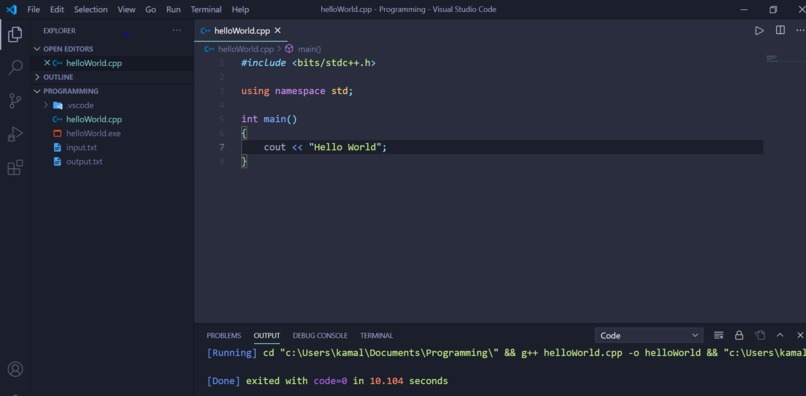Screen dimensions: 806x396
Task: Open editor More Actions ellipsis
Action: (x=799, y=30)
